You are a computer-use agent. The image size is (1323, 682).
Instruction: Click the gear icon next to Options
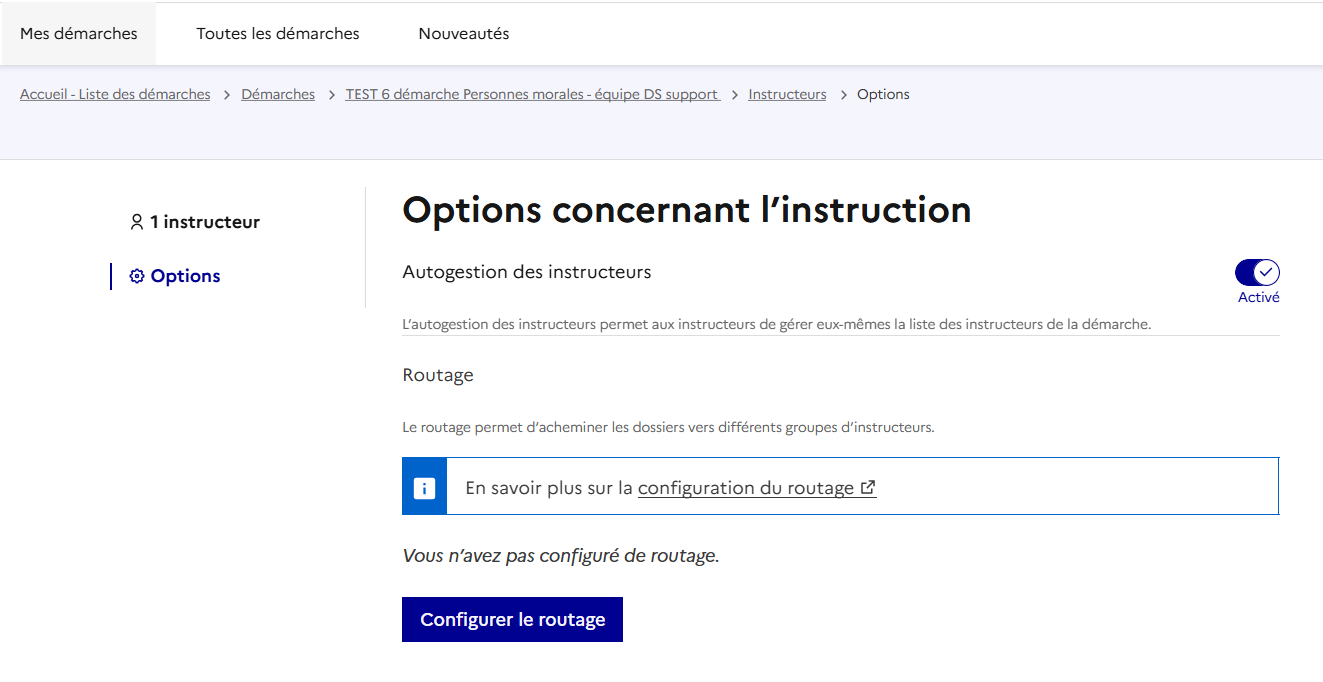(x=137, y=276)
